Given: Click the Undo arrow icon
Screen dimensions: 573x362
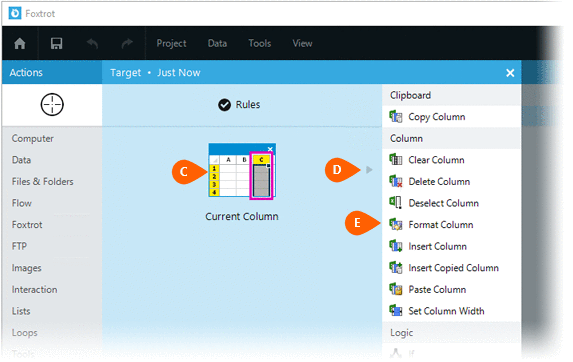Looking at the screenshot, I should click(92, 43).
